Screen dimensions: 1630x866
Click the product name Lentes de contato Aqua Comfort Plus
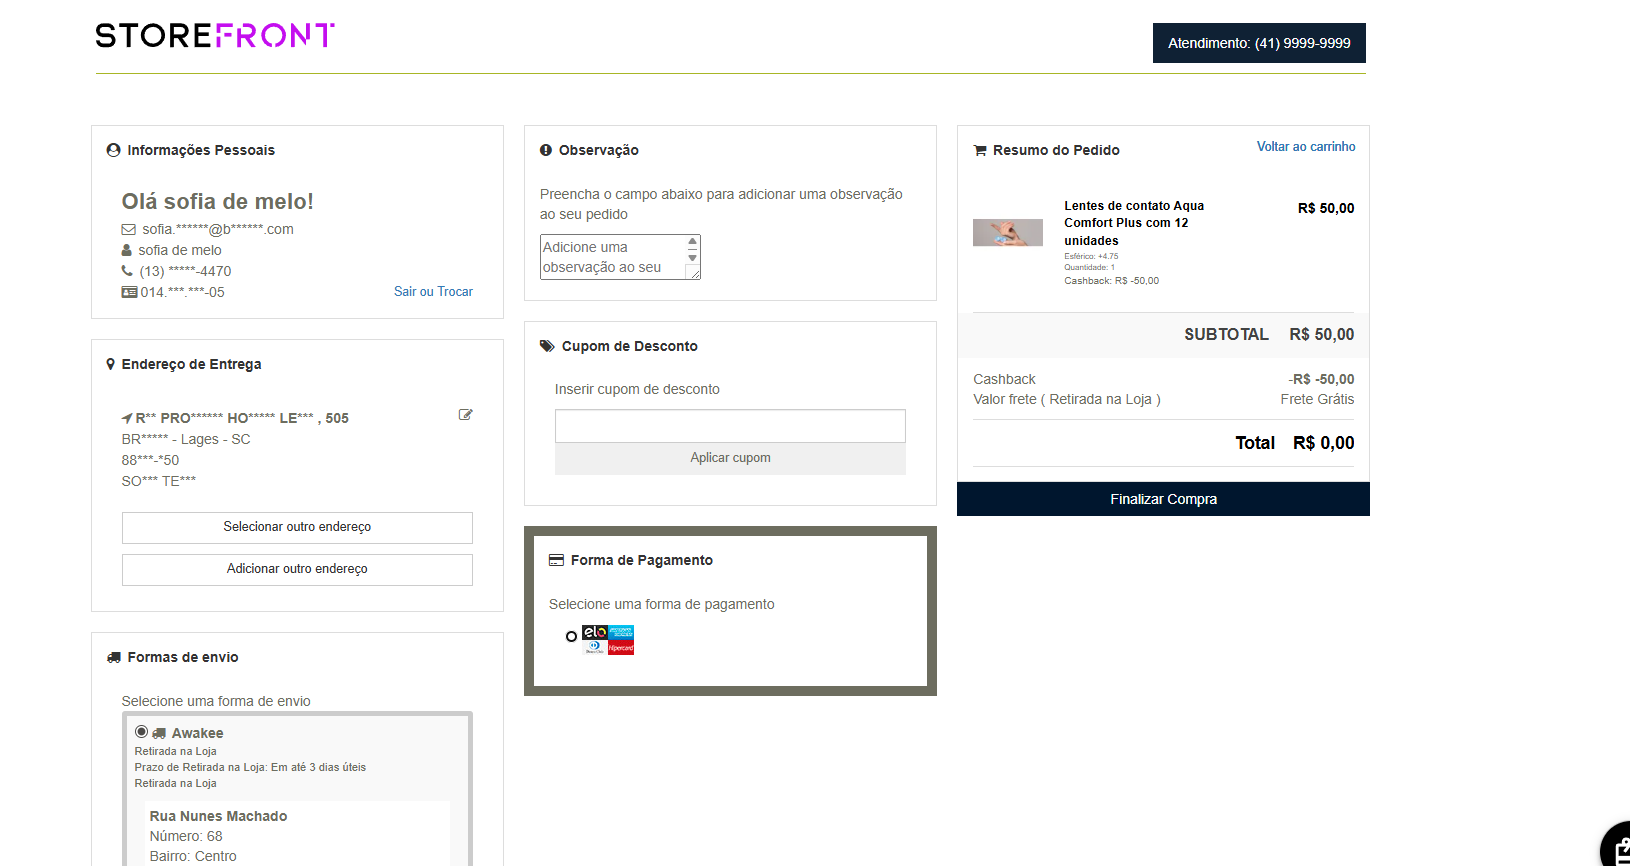(x=1134, y=223)
